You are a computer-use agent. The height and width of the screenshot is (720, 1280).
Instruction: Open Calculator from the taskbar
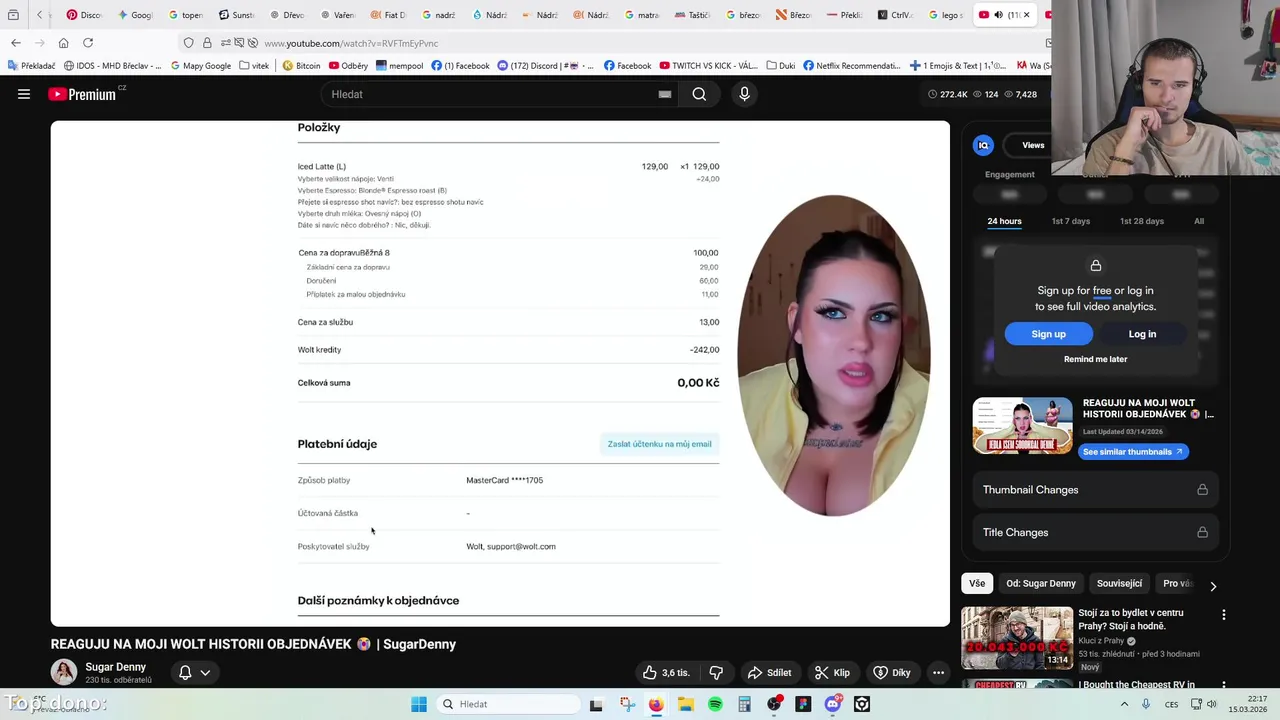744,704
